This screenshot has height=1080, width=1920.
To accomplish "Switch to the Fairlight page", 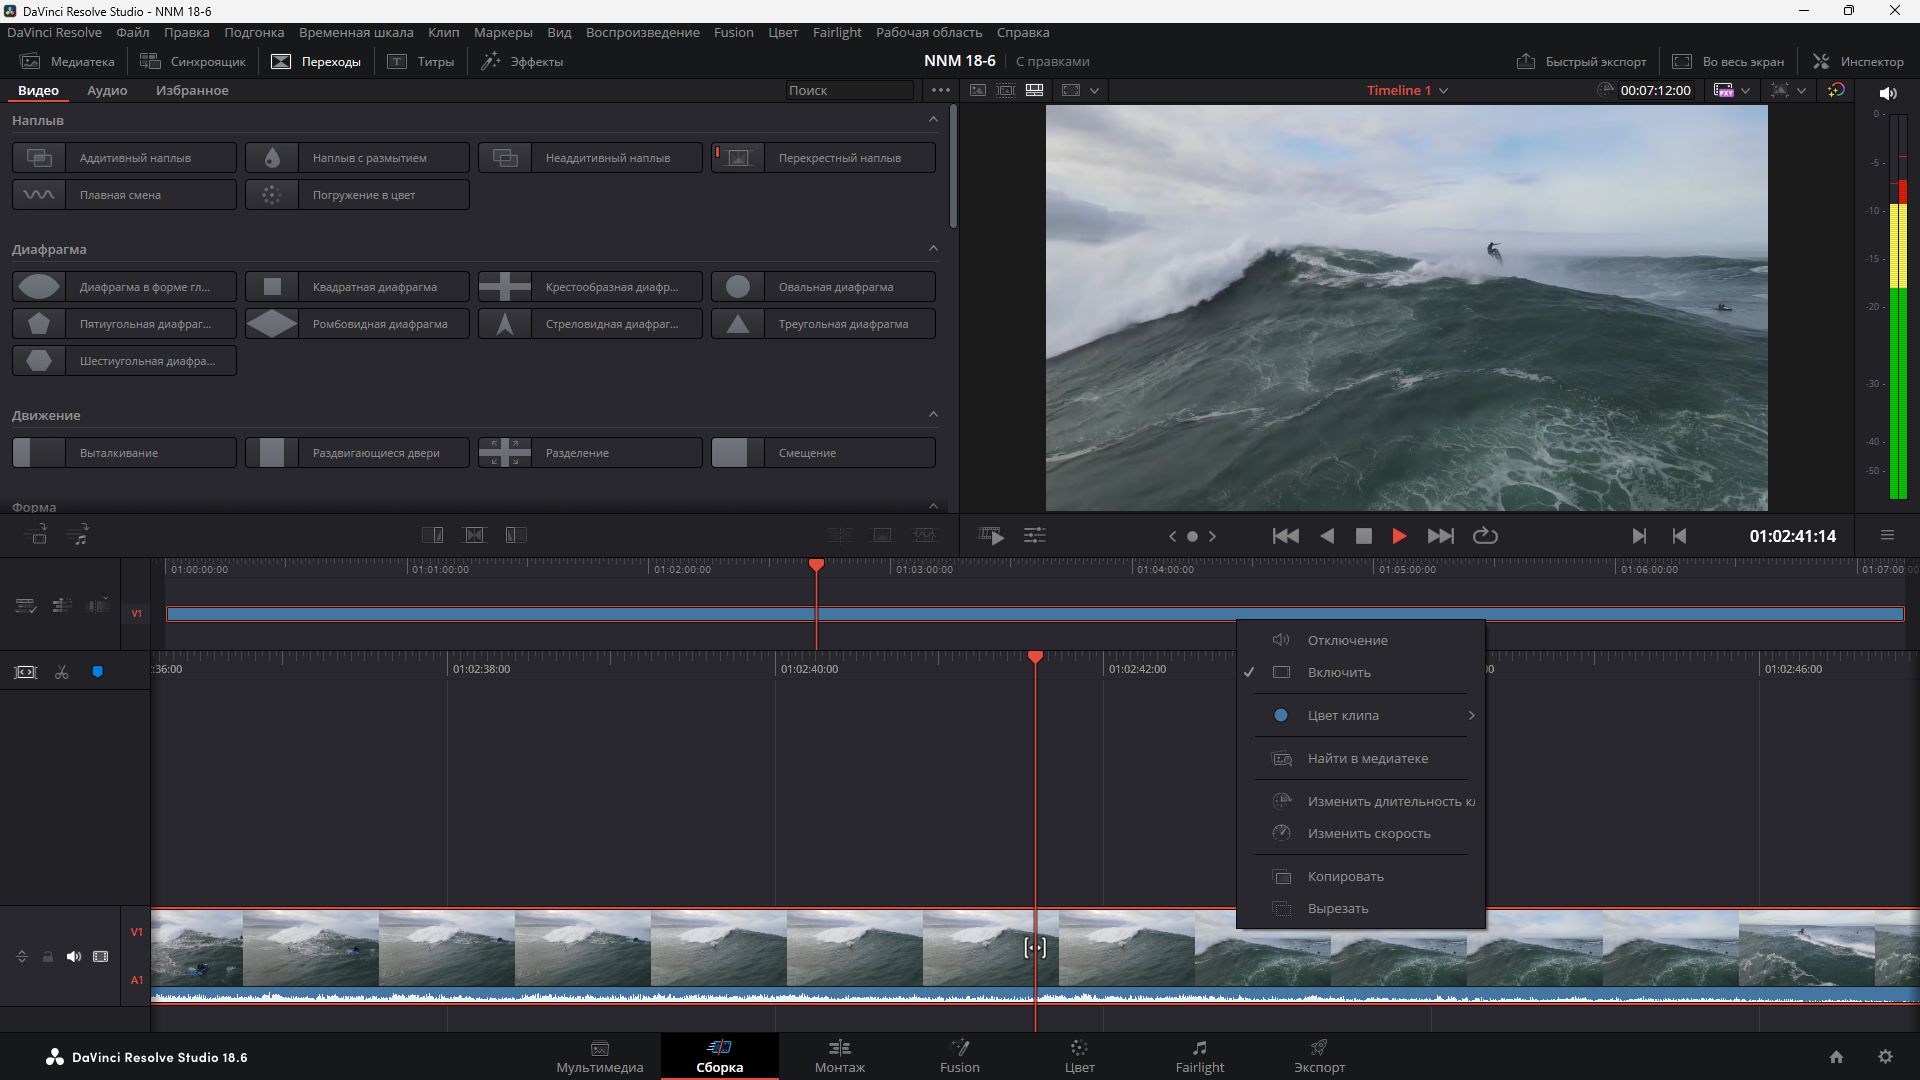I will 1199,1056.
